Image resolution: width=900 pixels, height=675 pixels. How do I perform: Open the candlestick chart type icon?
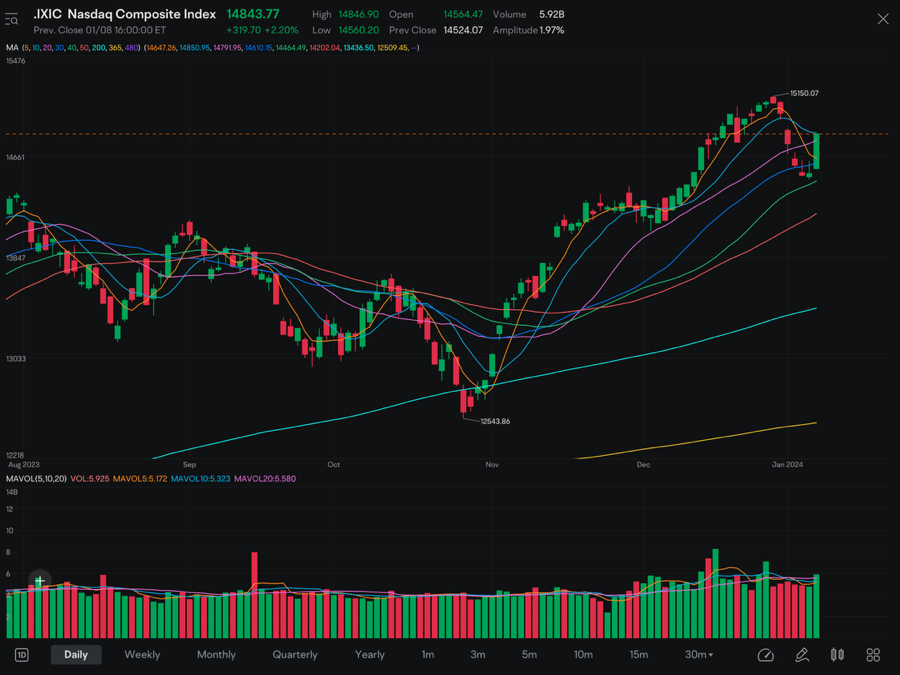coord(837,655)
